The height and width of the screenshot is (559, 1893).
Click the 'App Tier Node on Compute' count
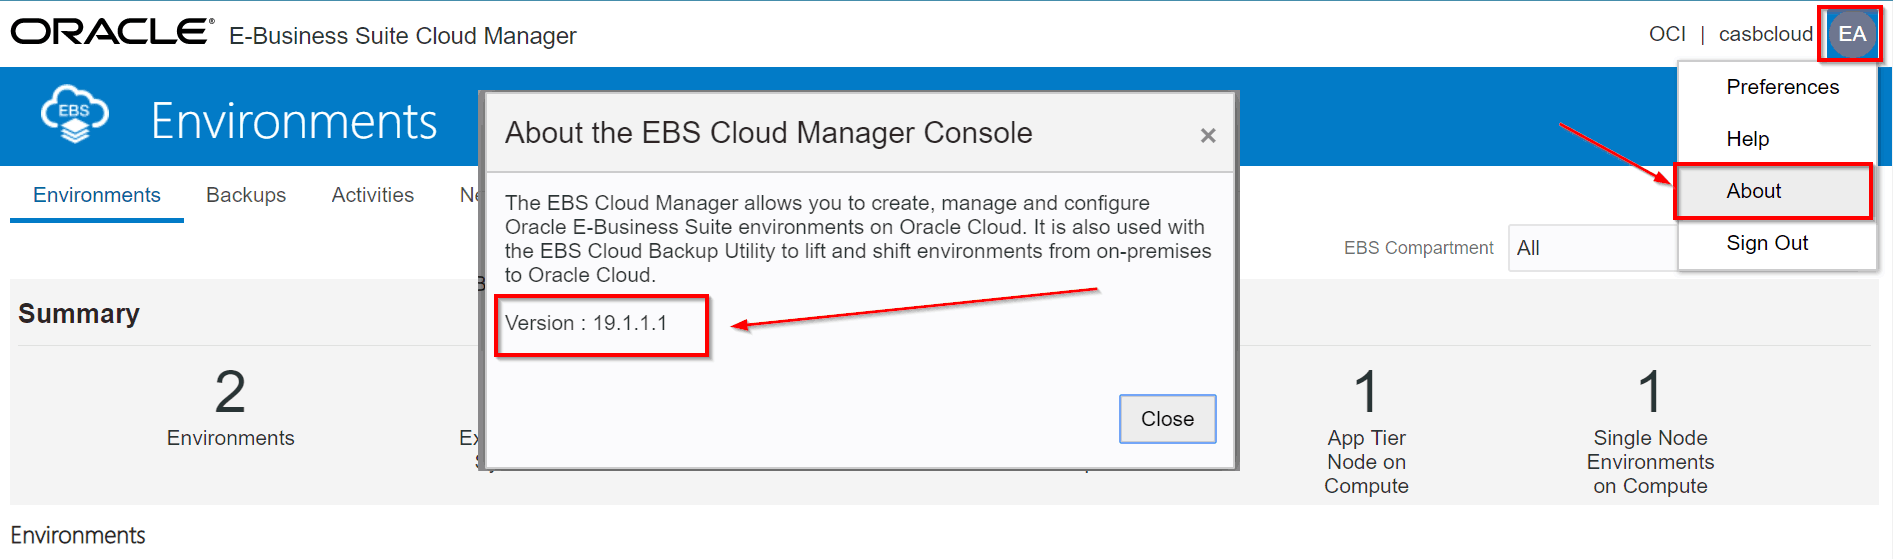tap(1366, 430)
